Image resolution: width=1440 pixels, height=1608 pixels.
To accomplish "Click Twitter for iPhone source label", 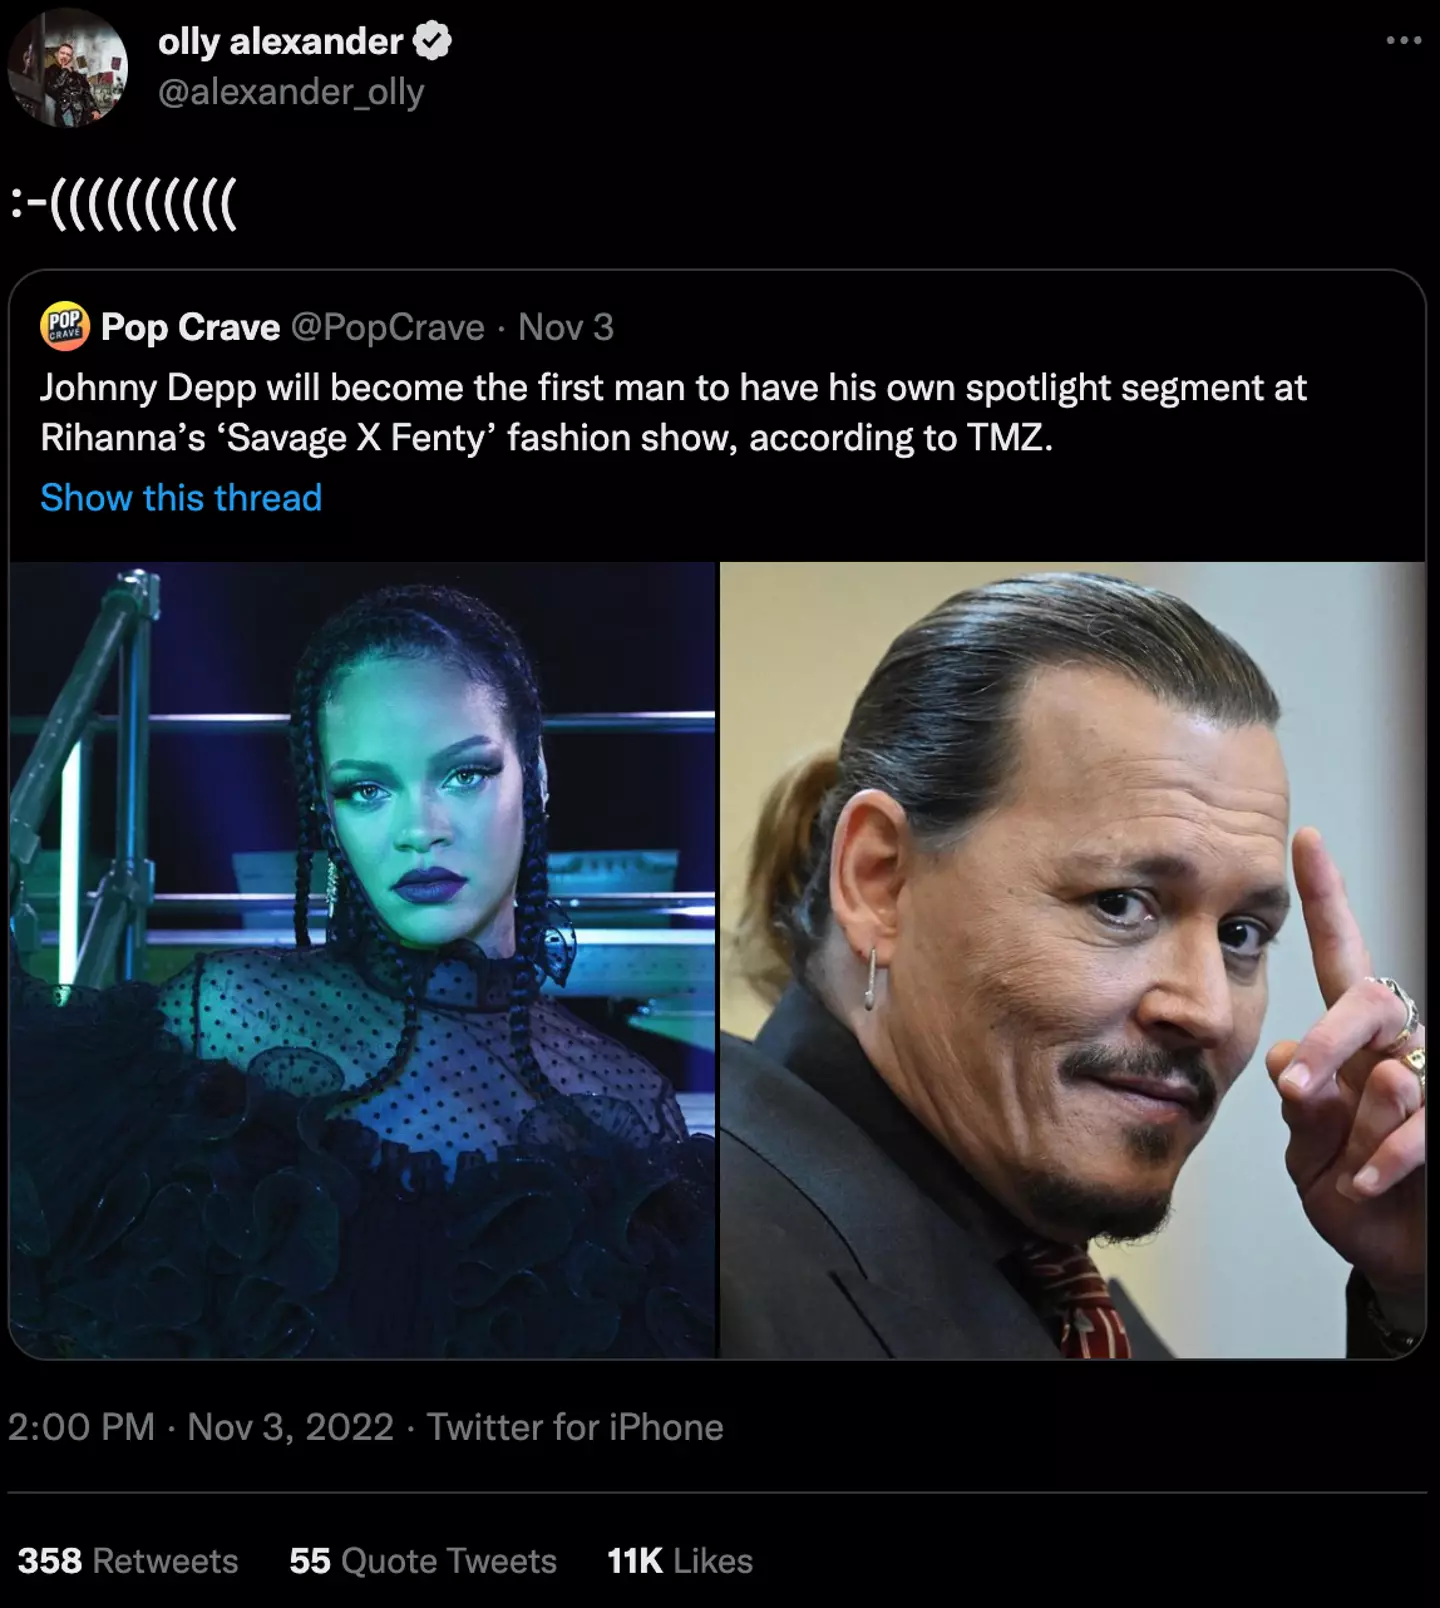I will click(x=575, y=1427).
